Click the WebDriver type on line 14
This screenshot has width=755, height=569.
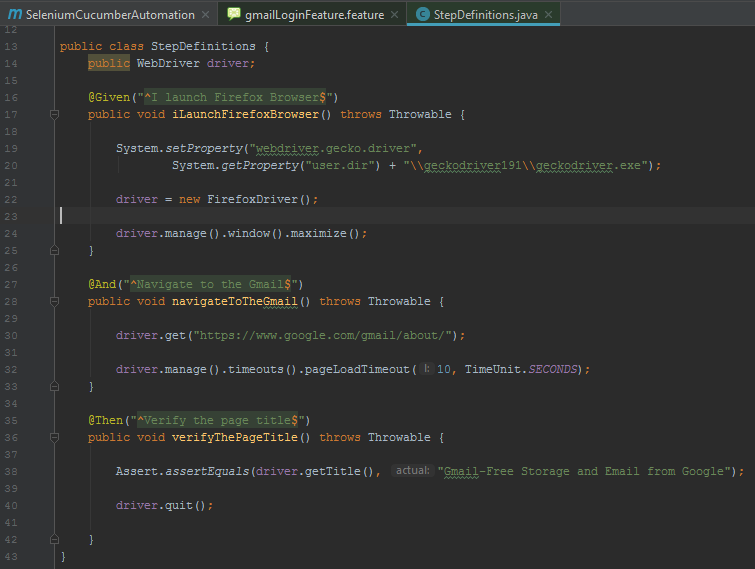[x=168, y=63]
